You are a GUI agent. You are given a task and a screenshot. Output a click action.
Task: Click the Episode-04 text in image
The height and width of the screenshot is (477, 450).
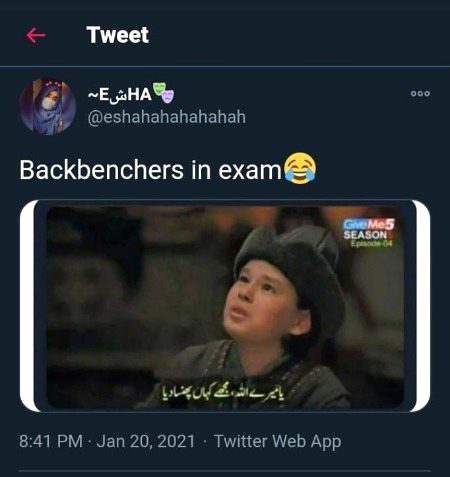coord(371,244)
